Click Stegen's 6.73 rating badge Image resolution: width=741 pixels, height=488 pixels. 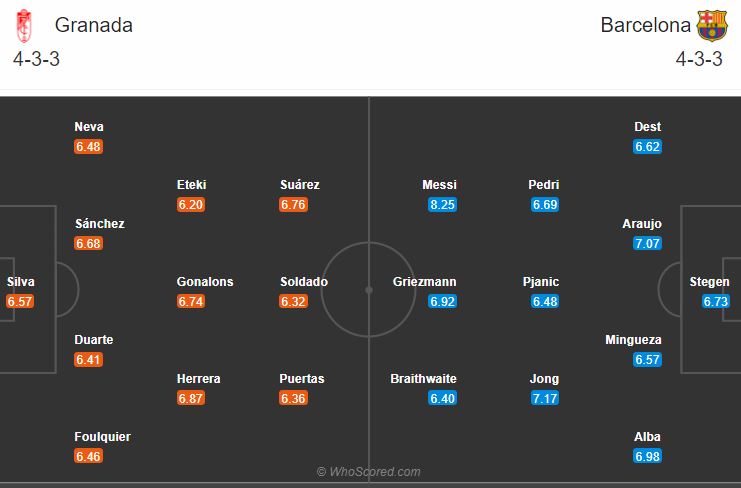point(715,301)
